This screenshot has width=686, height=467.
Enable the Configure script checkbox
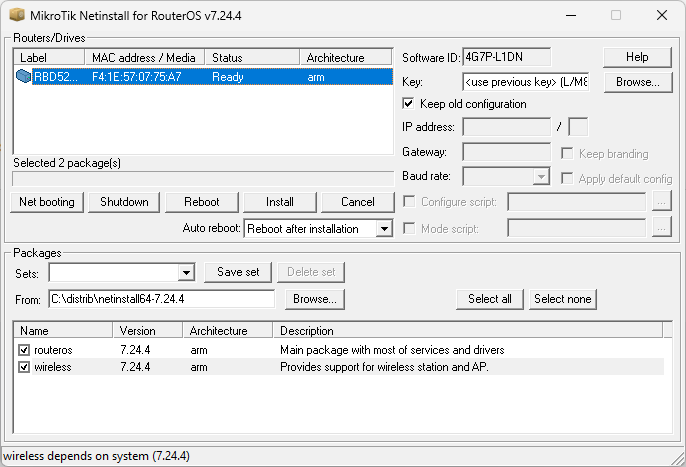409,201
